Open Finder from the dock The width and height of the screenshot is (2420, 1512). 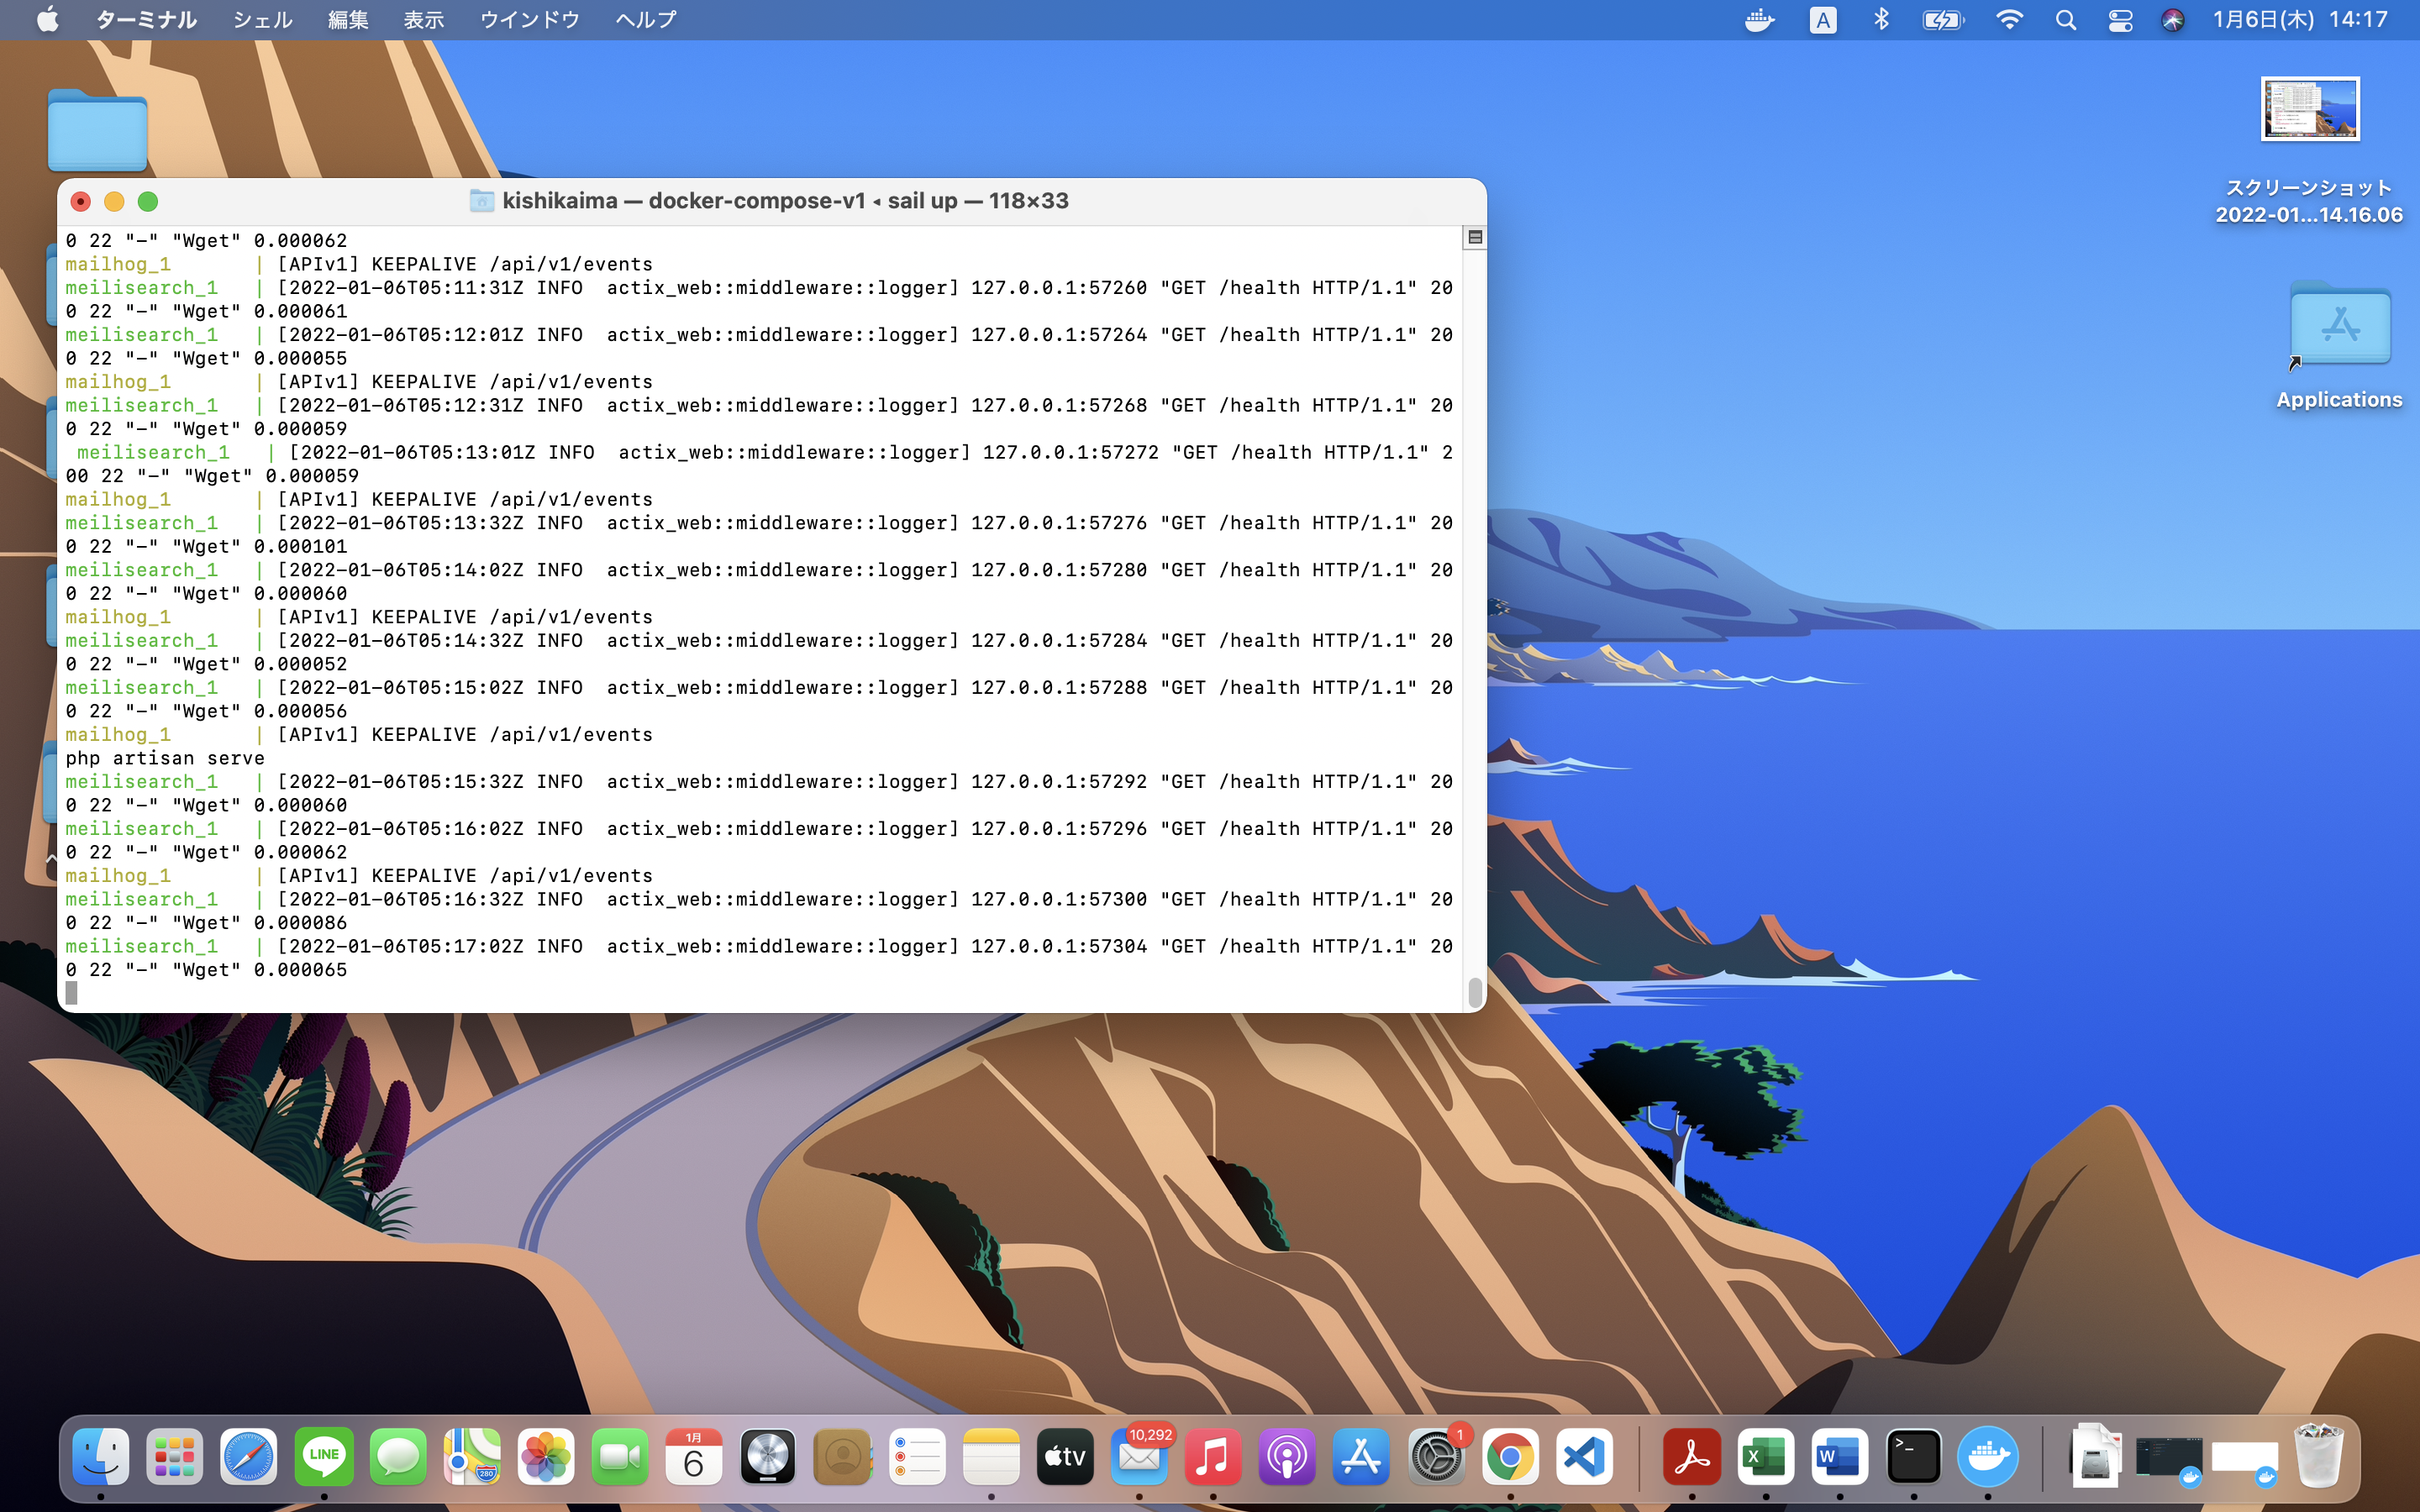pyautogui.click(x=97, y=1455)
